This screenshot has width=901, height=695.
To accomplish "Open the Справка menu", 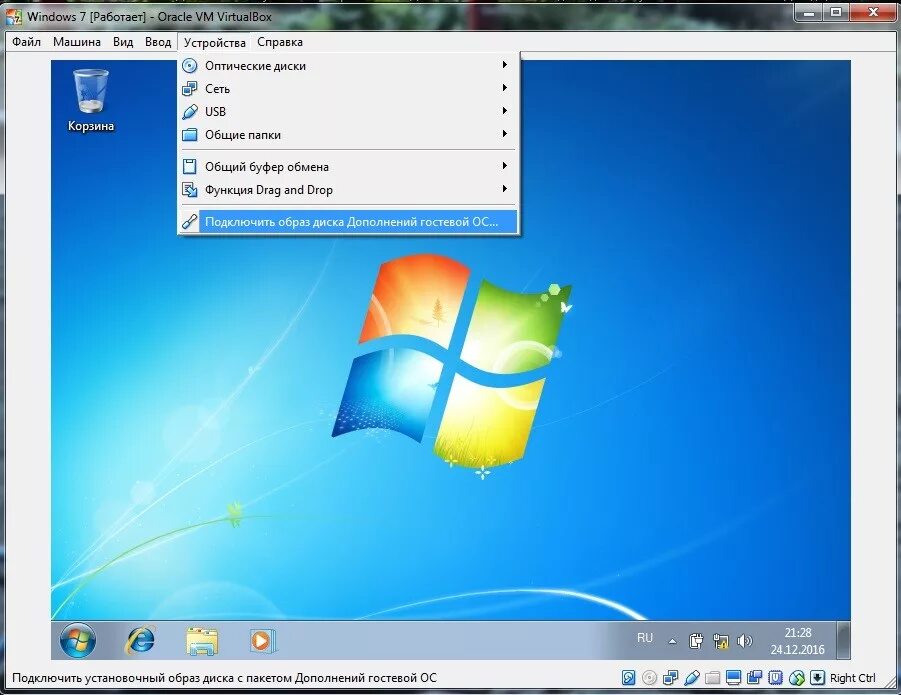I will [x=280, y=42].
